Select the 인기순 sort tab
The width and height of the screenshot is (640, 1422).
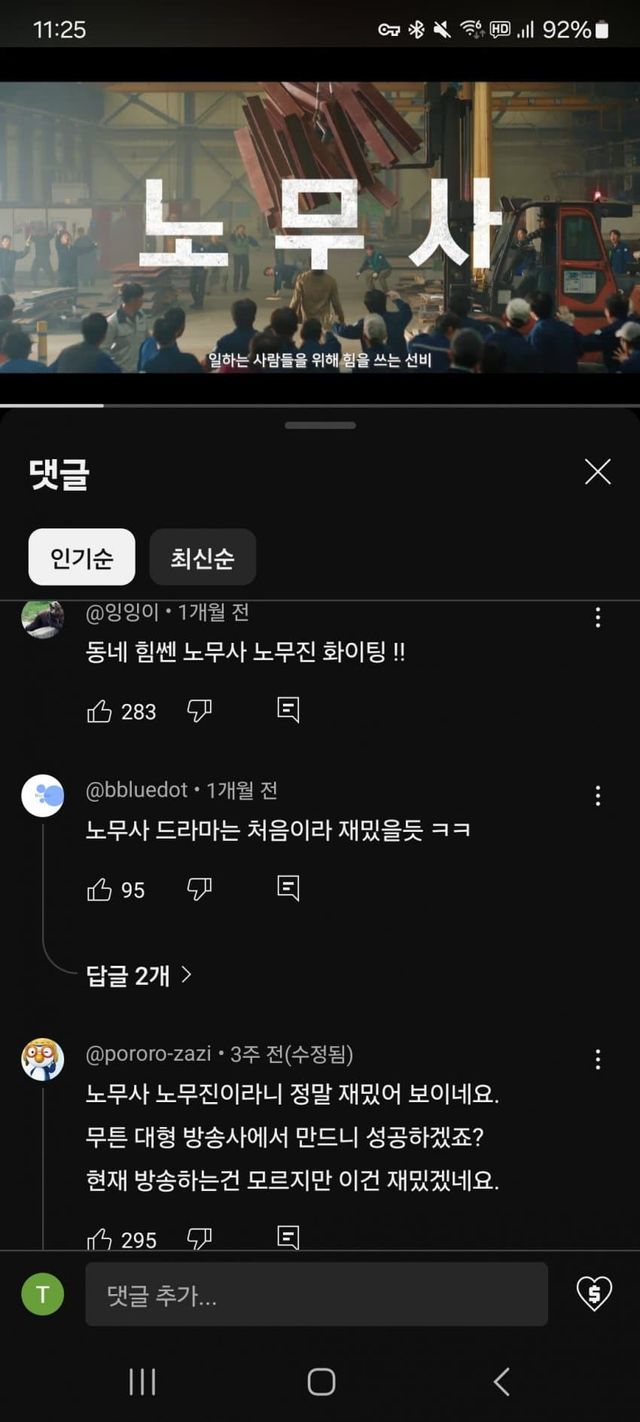click(81, 557)
